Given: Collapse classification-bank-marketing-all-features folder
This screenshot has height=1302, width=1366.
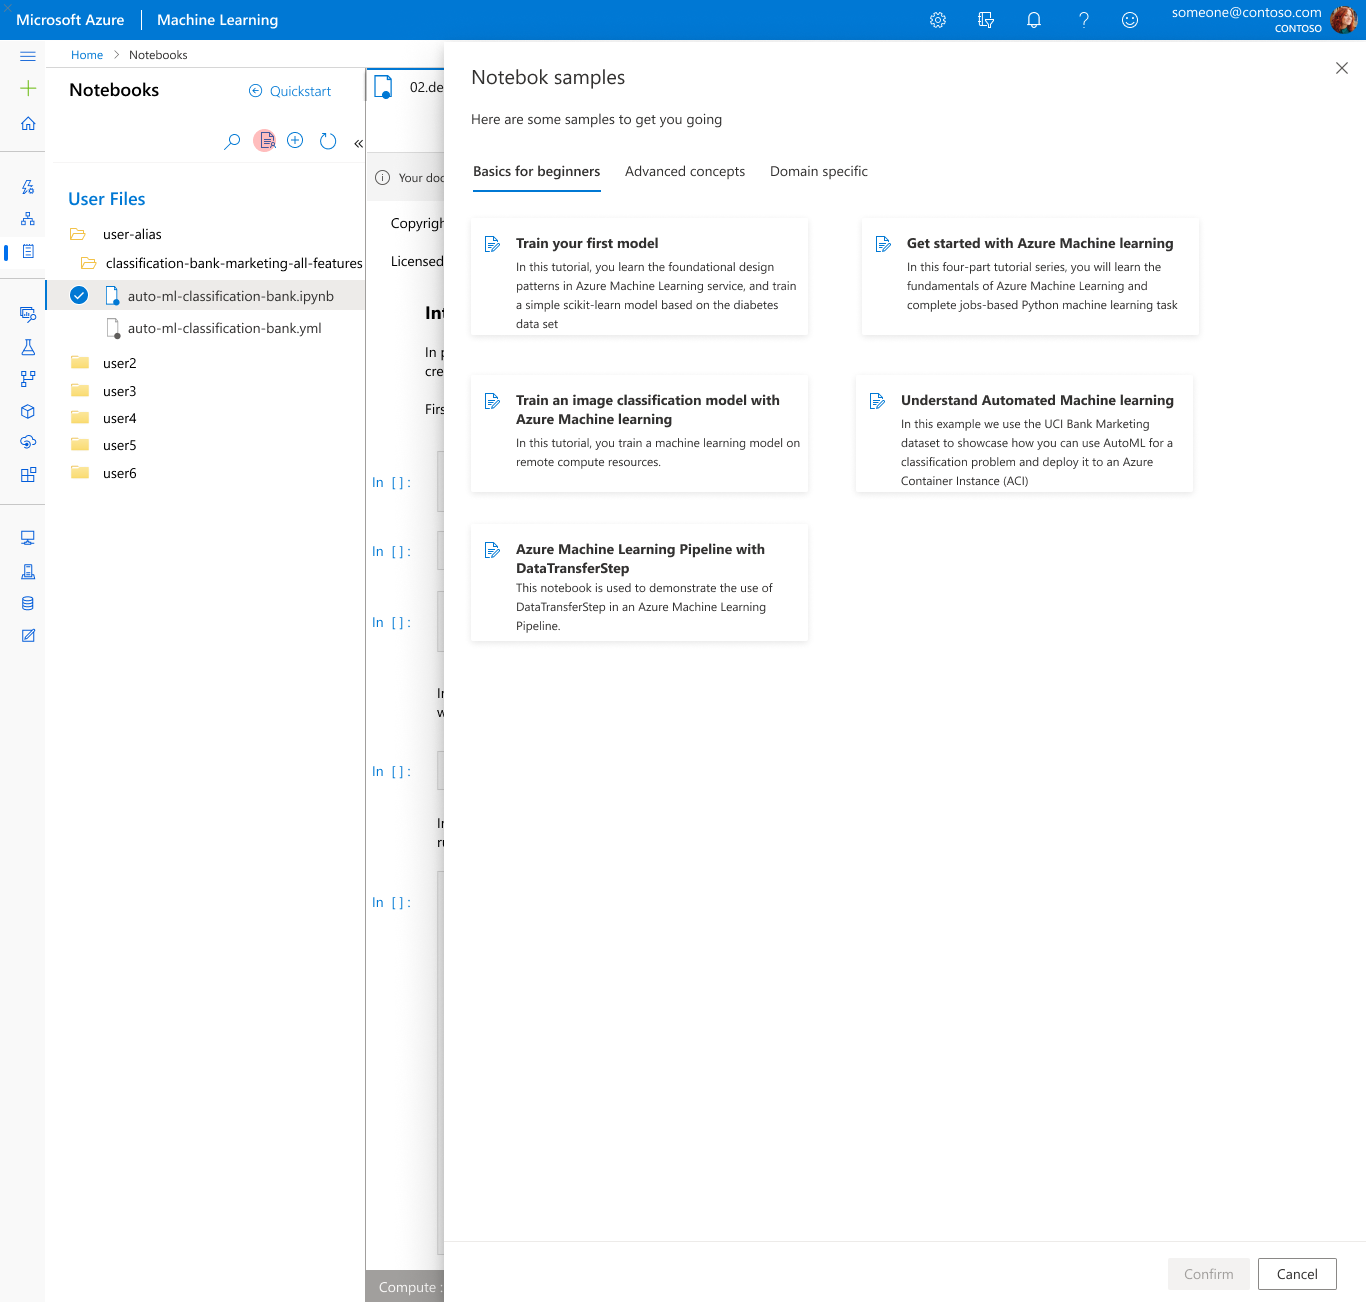Looking at the screenshot, I should pyautogui.click(x=89, y=263).
